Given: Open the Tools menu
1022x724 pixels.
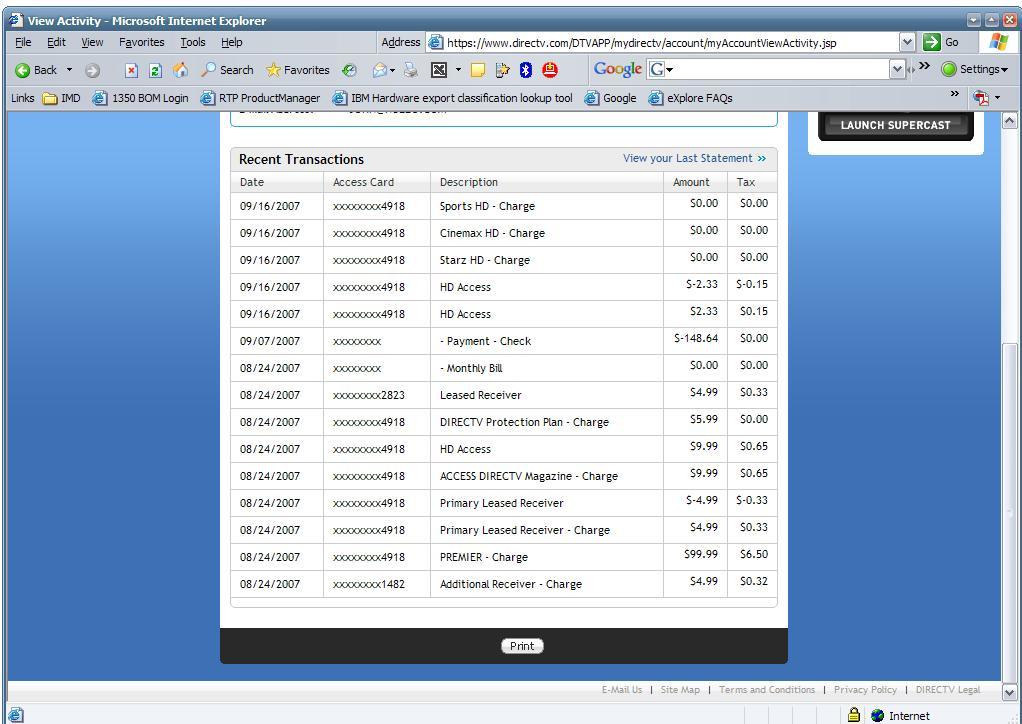Looking at the screenshot, I should pyautogui.click(x=193, y=42).
